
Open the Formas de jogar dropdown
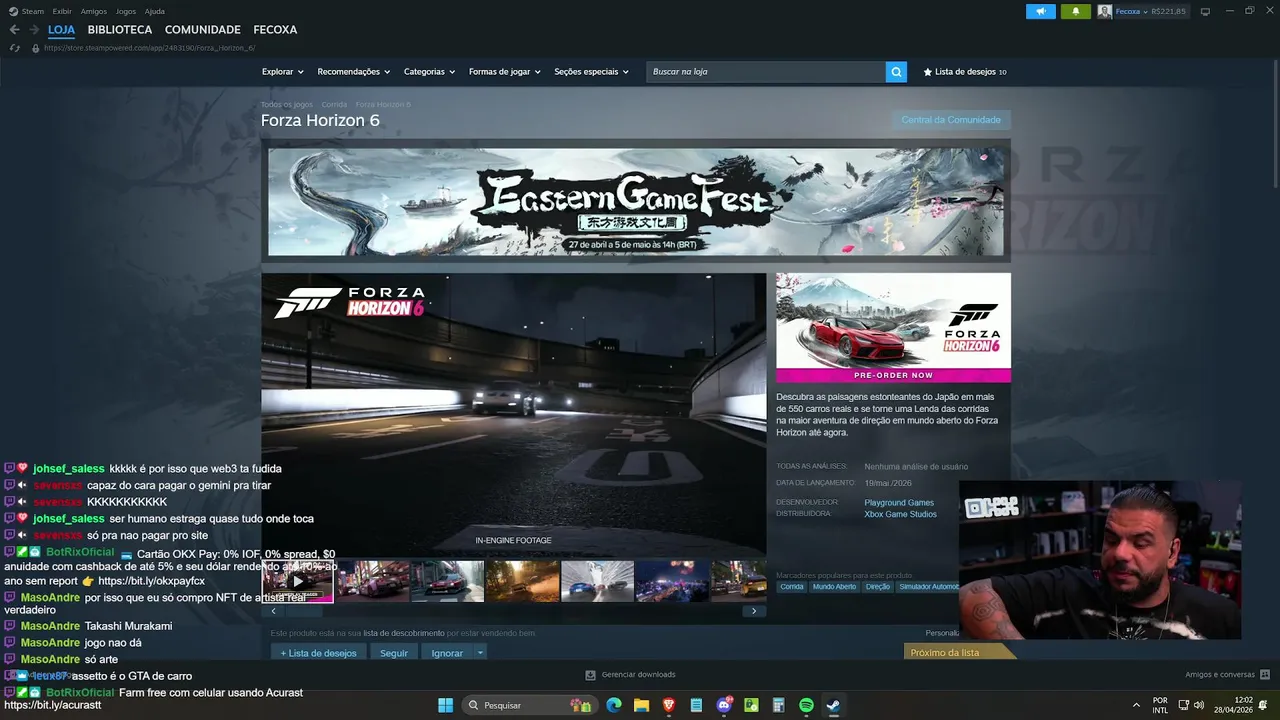coord(505,72)
